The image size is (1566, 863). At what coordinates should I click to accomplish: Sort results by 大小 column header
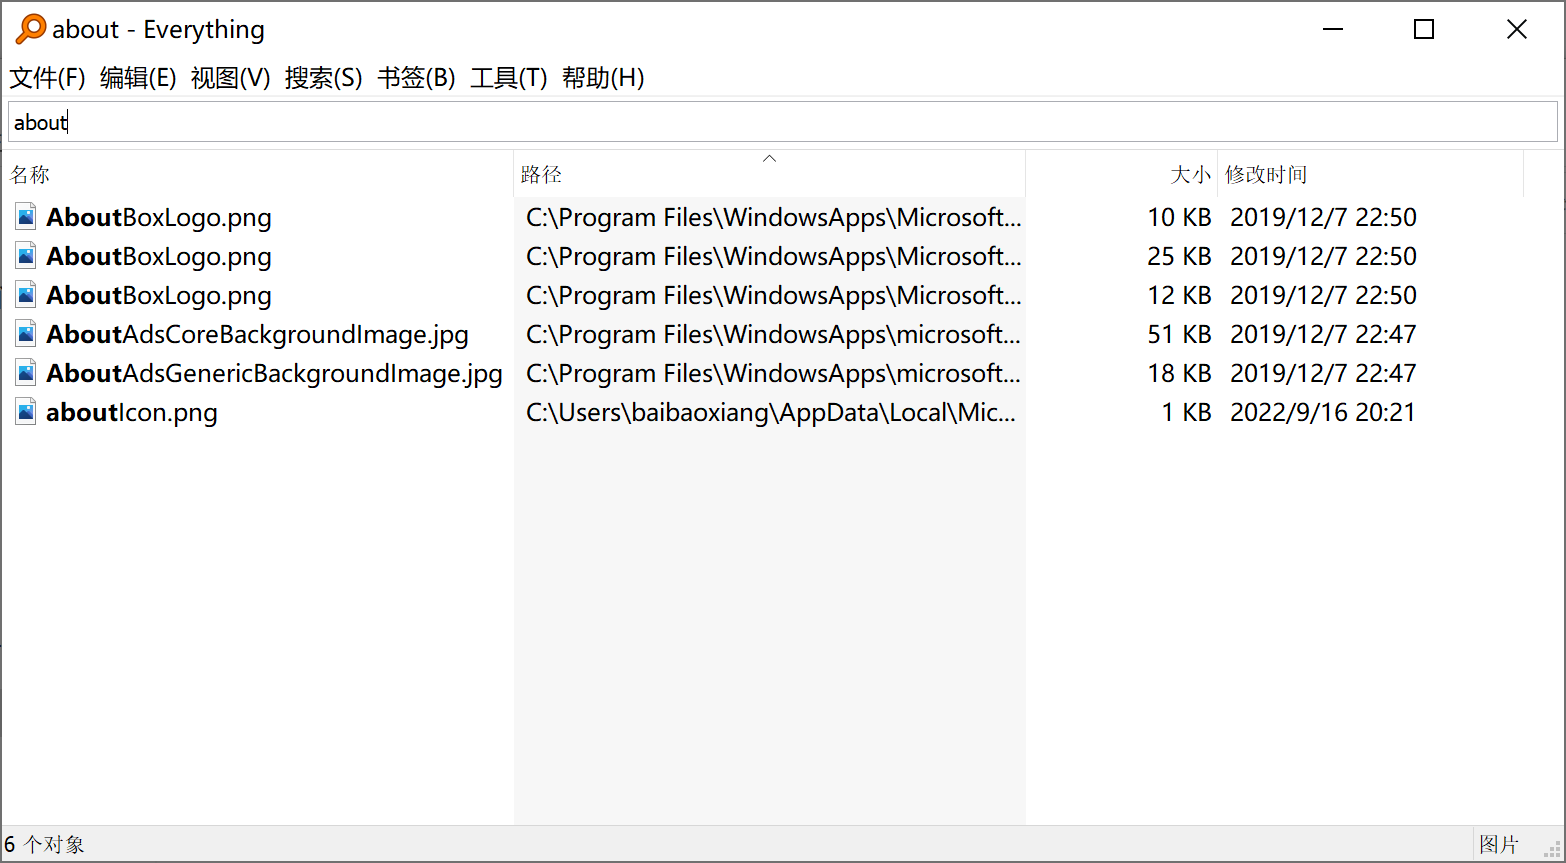pos(1121,175)
